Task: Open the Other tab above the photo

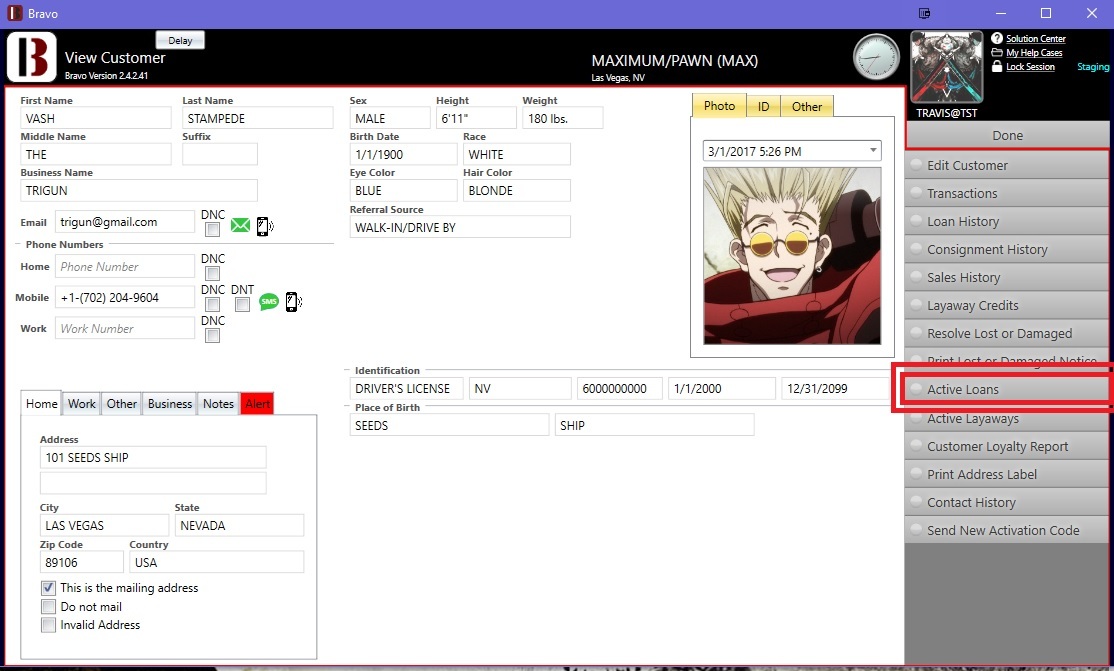Action: coord(807,107)
